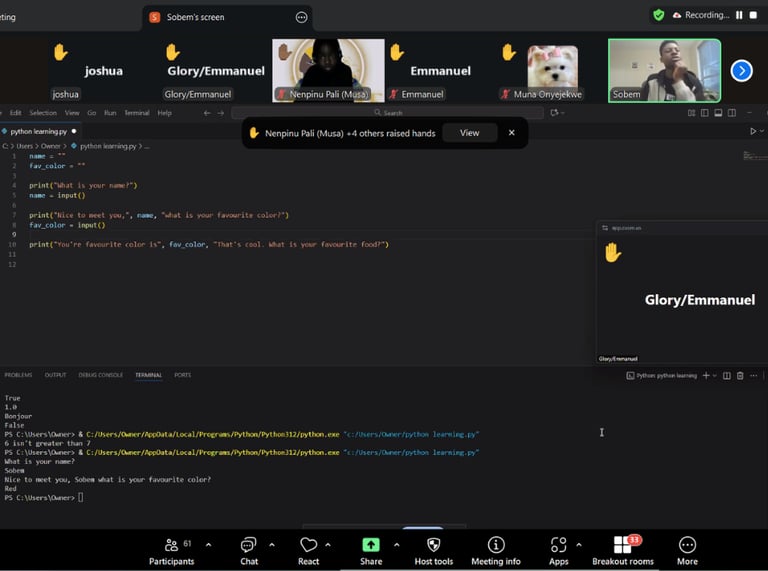Select joshua participant tile
This screenshot has height=571, width=768.
point(103,71)
